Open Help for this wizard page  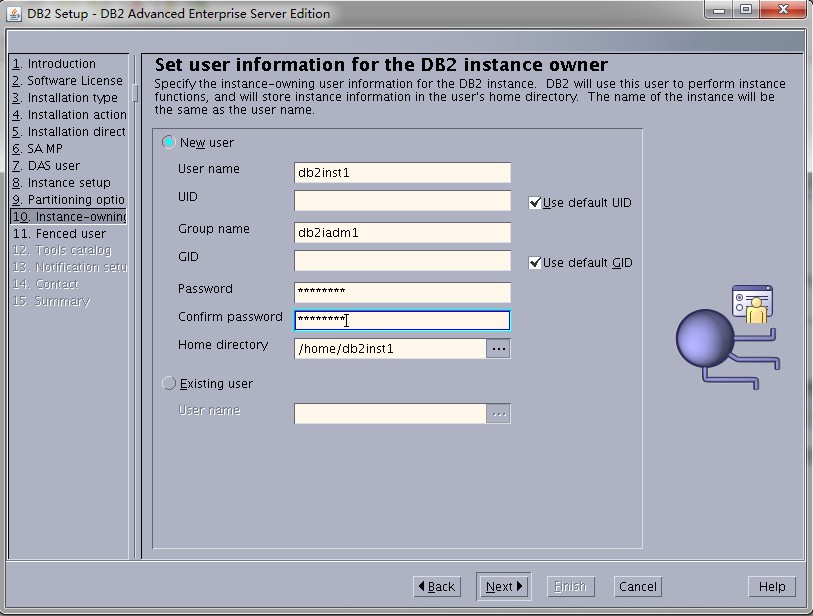[x=772, y=586]
